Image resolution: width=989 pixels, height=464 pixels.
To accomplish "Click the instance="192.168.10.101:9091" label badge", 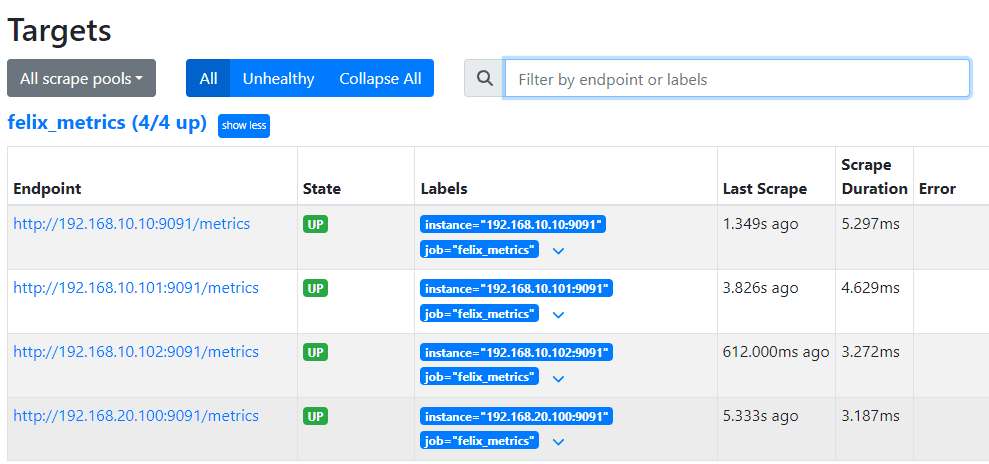I will [515, 289].
